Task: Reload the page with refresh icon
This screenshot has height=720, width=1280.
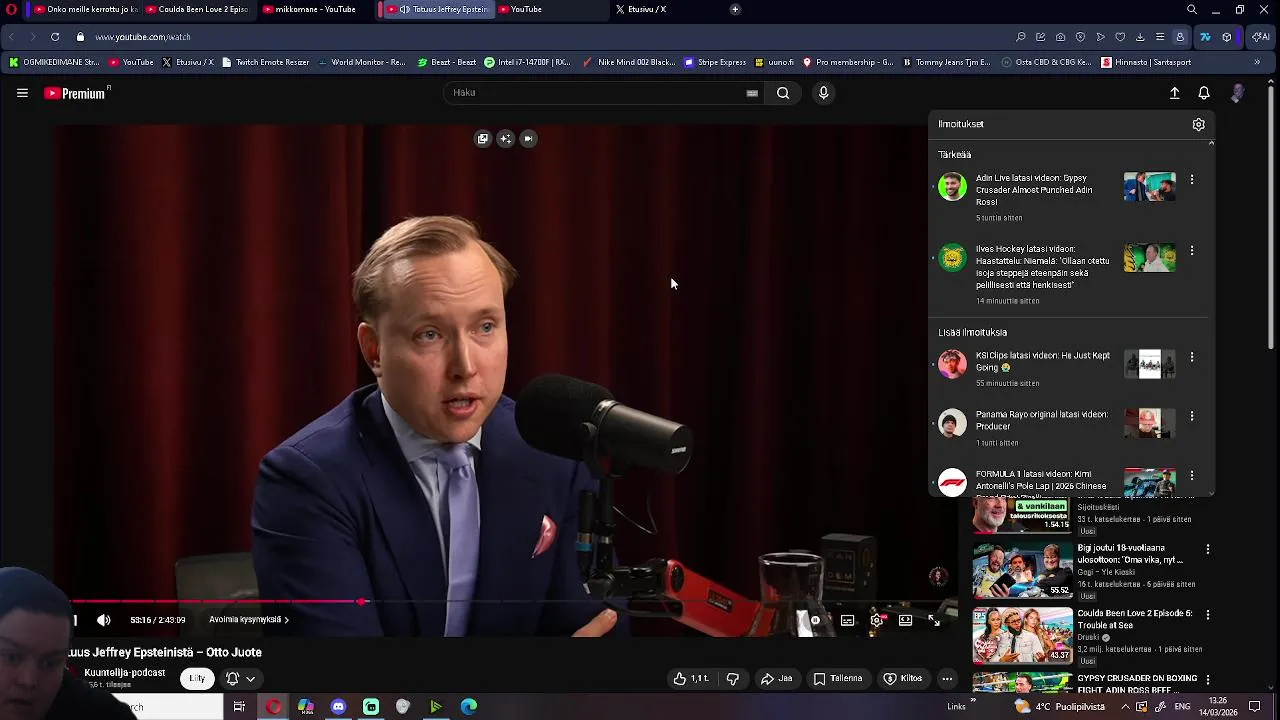Action: pos(55,37)
